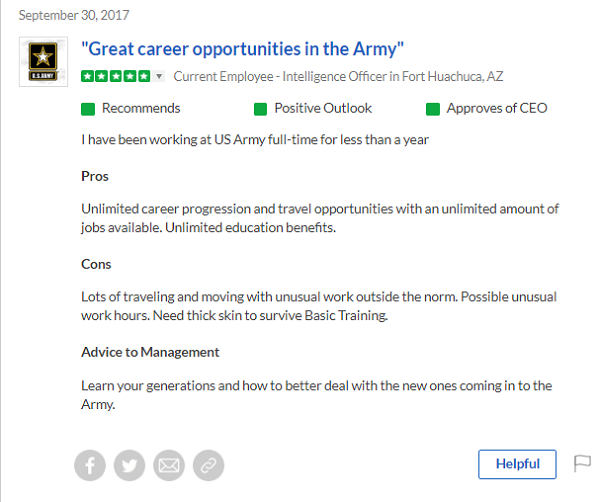Open "Great career opportunities in the Army" title

(242, 48)
